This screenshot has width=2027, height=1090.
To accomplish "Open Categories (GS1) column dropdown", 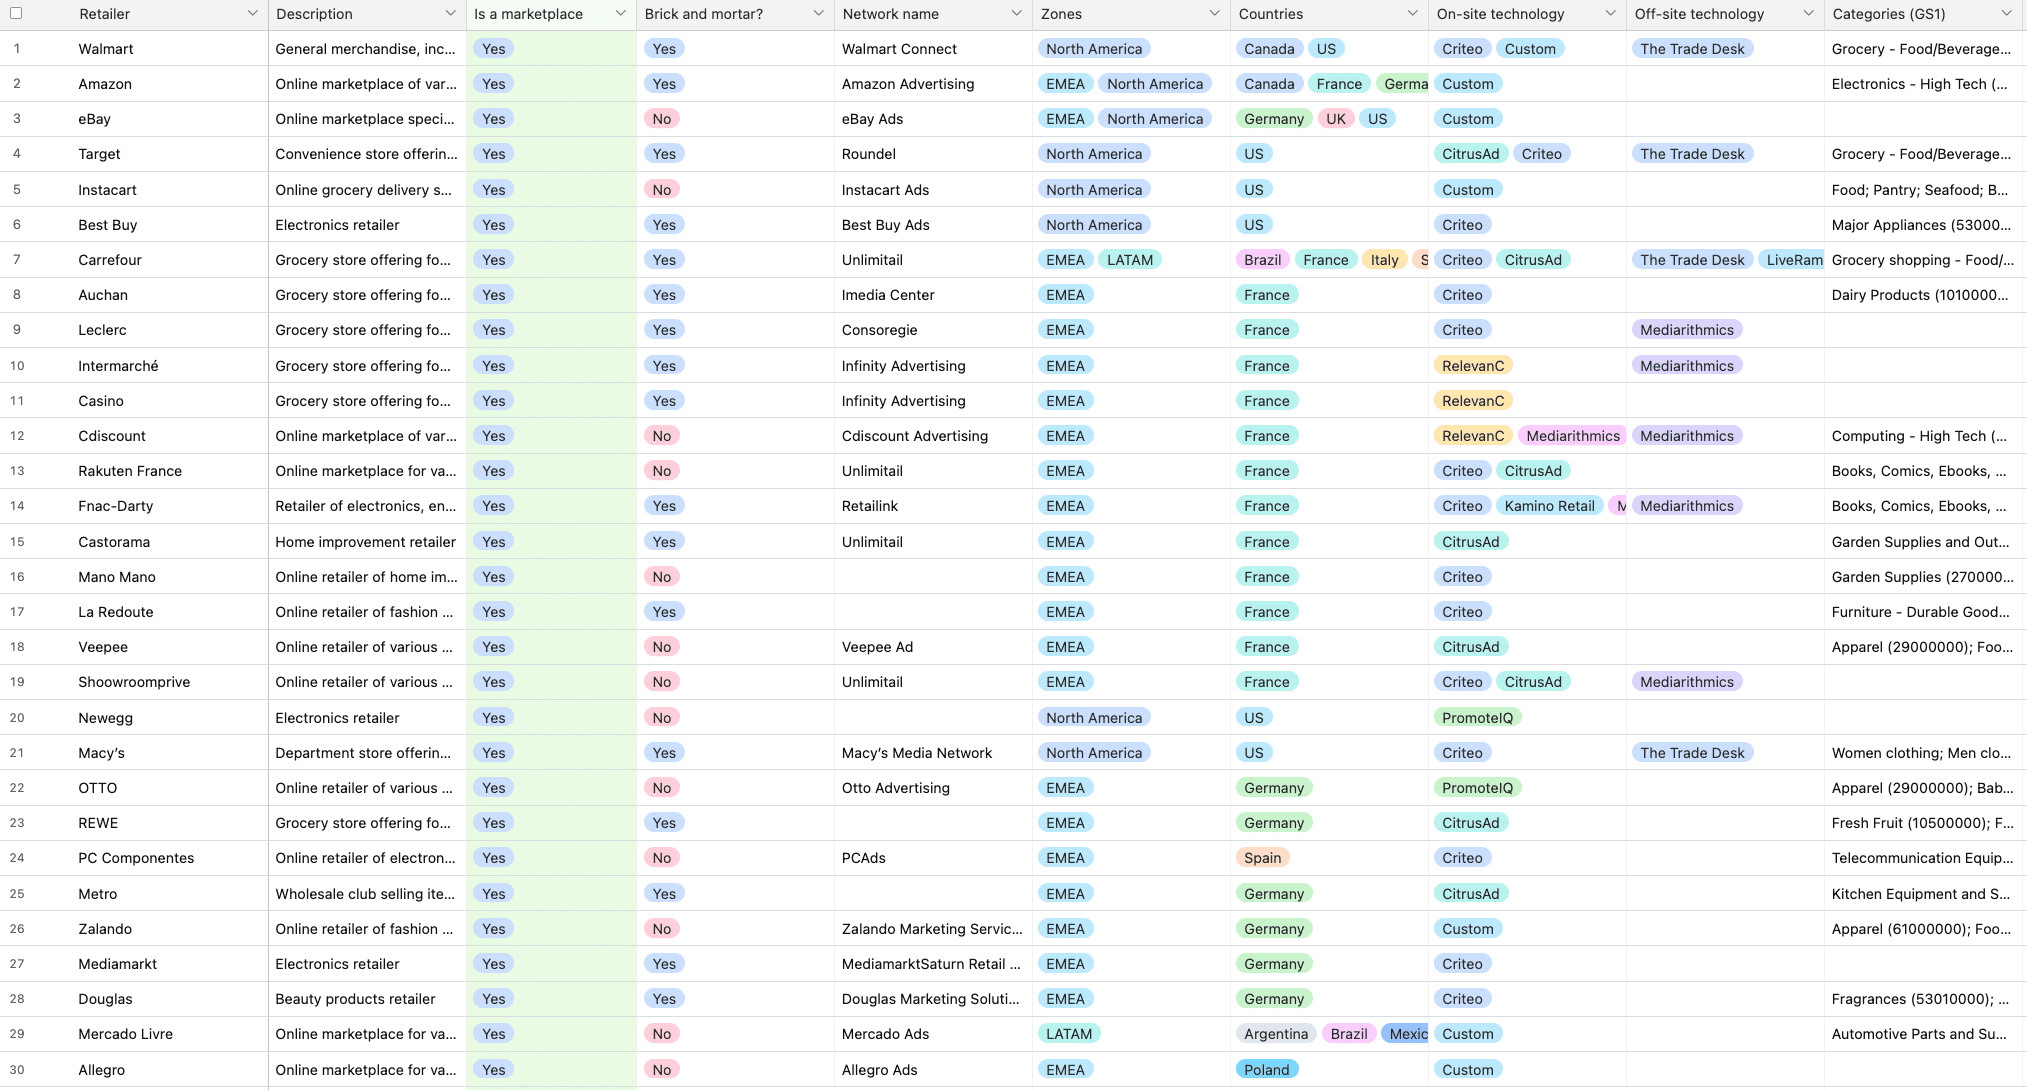I will pyautogui.click(x=2006, y=13).
